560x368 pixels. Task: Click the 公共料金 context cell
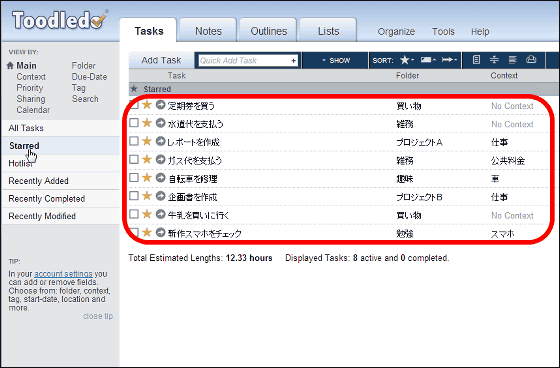click(x=508, y=161)
